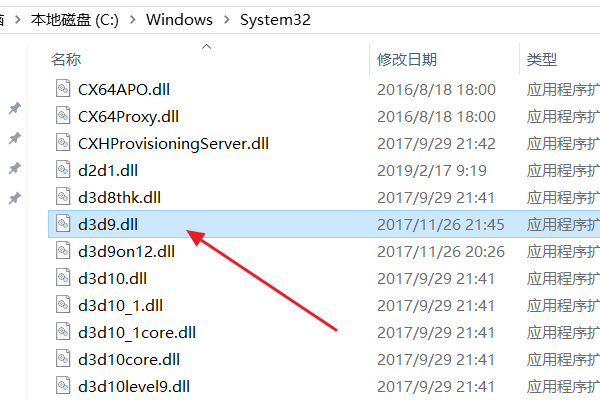Click the d2d1.dll file icon
The width and height of the screenshot is (600, 400).
tap(63, 170)
